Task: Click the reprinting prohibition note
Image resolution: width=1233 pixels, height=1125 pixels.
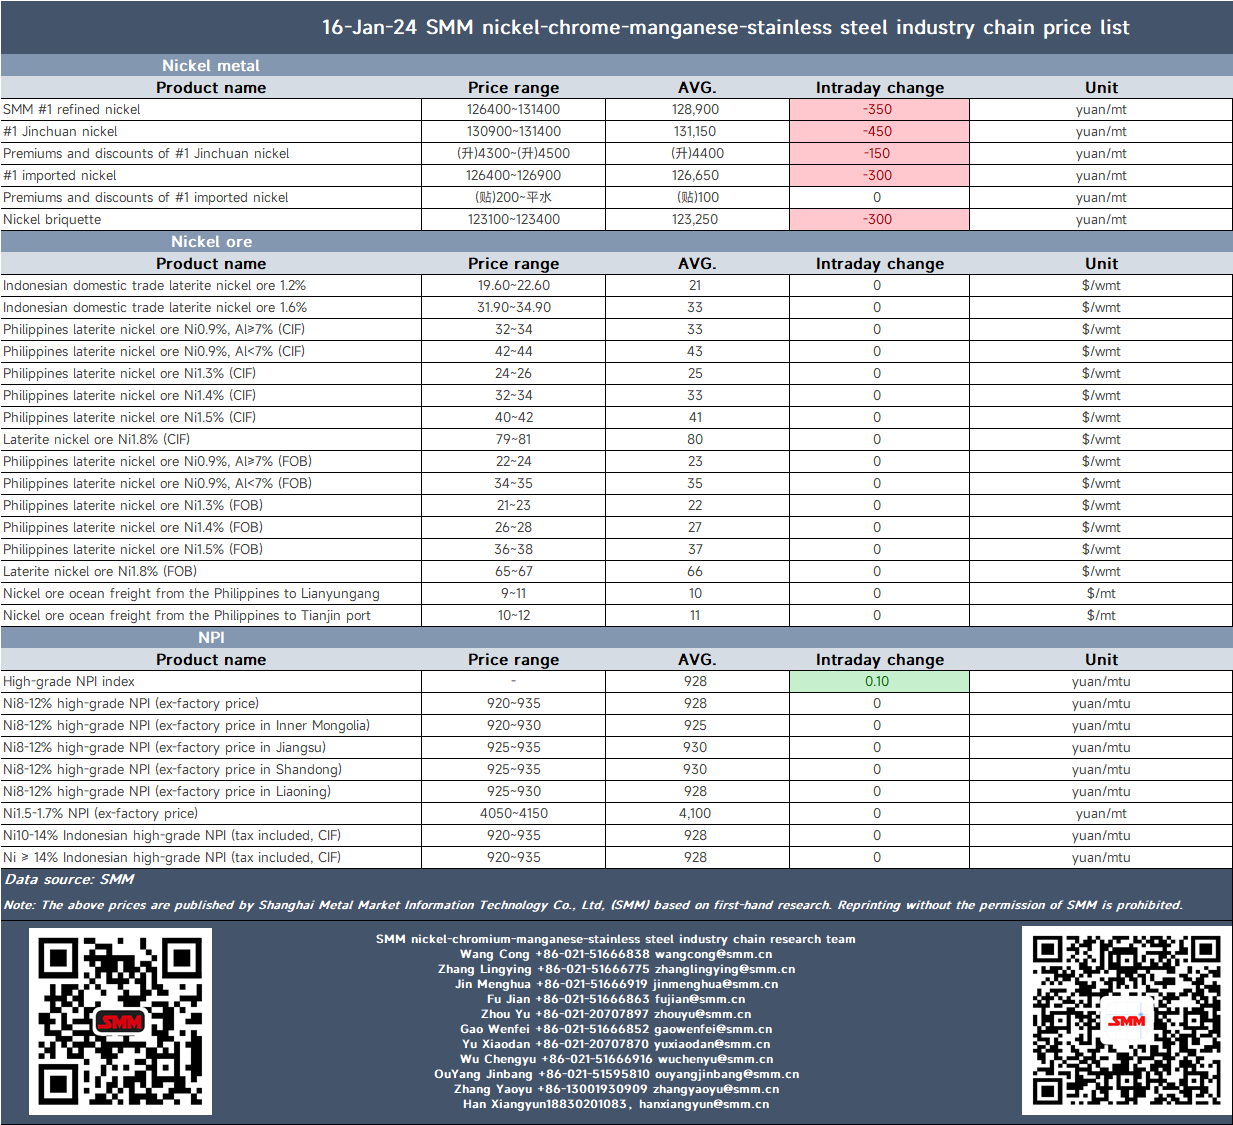Action: (x=593, y=905)
